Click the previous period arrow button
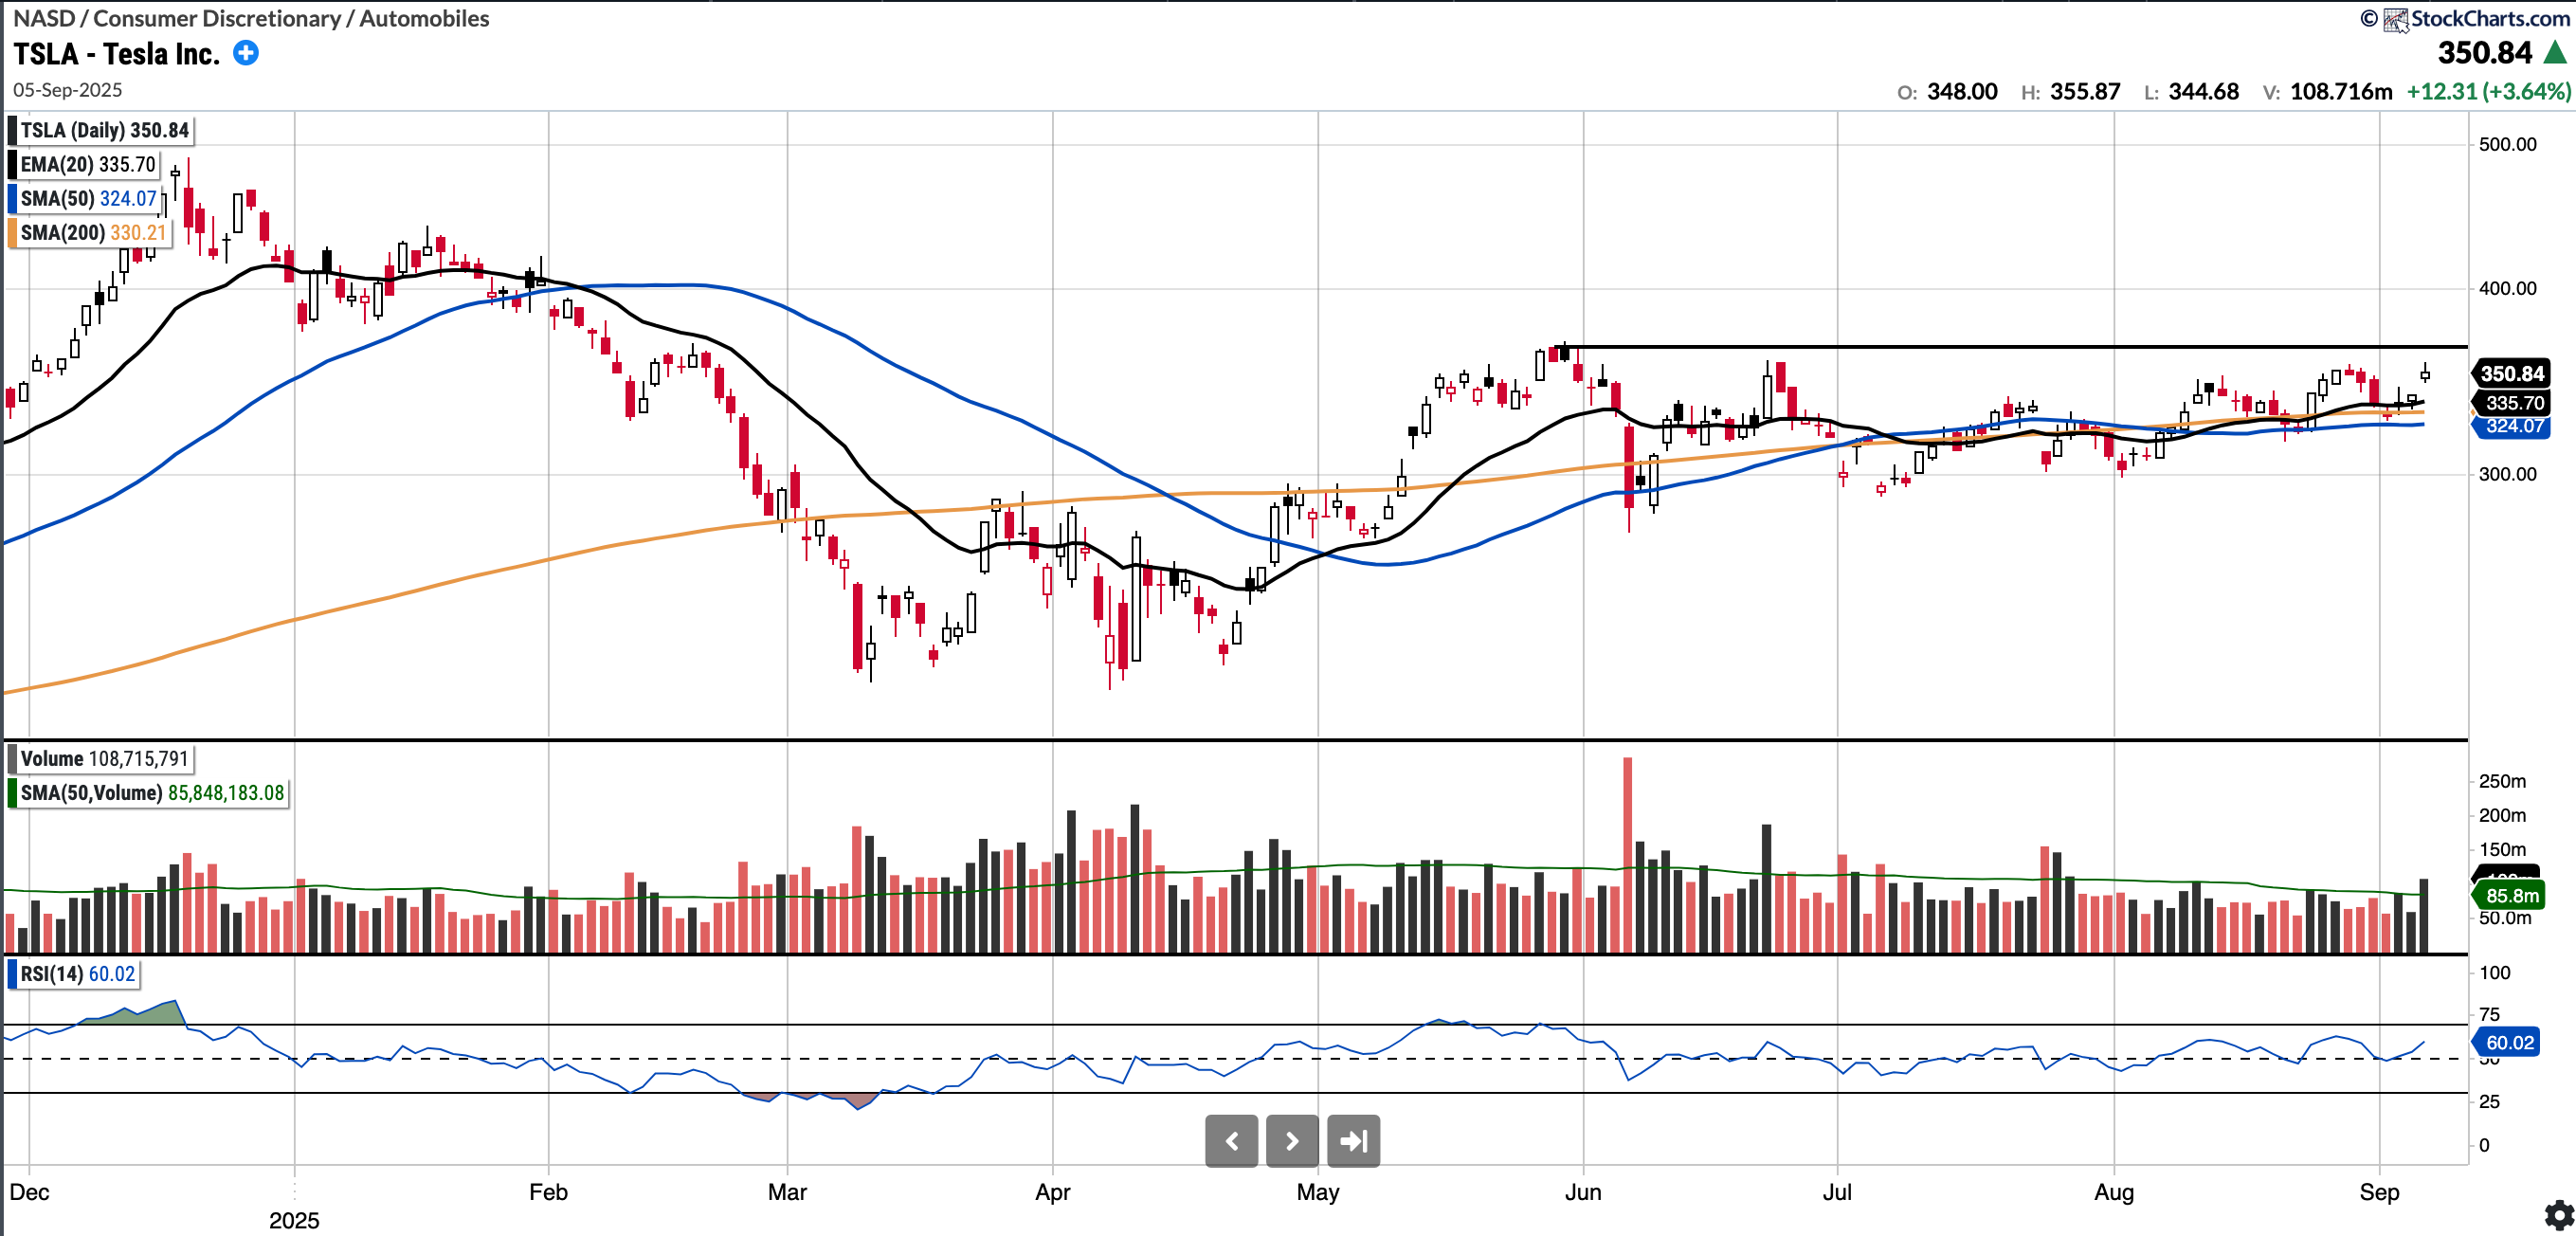 [x=1231, y=1141]
